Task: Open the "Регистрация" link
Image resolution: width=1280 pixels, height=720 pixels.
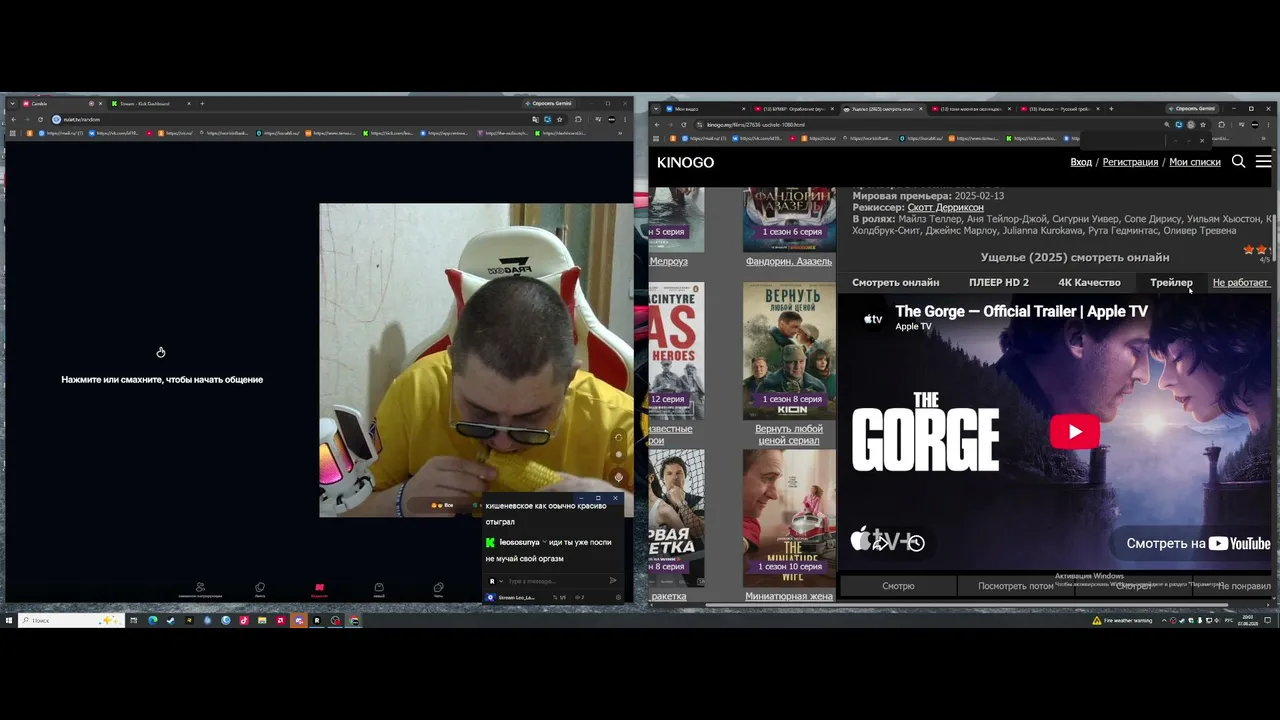Action: [1130, 162]
